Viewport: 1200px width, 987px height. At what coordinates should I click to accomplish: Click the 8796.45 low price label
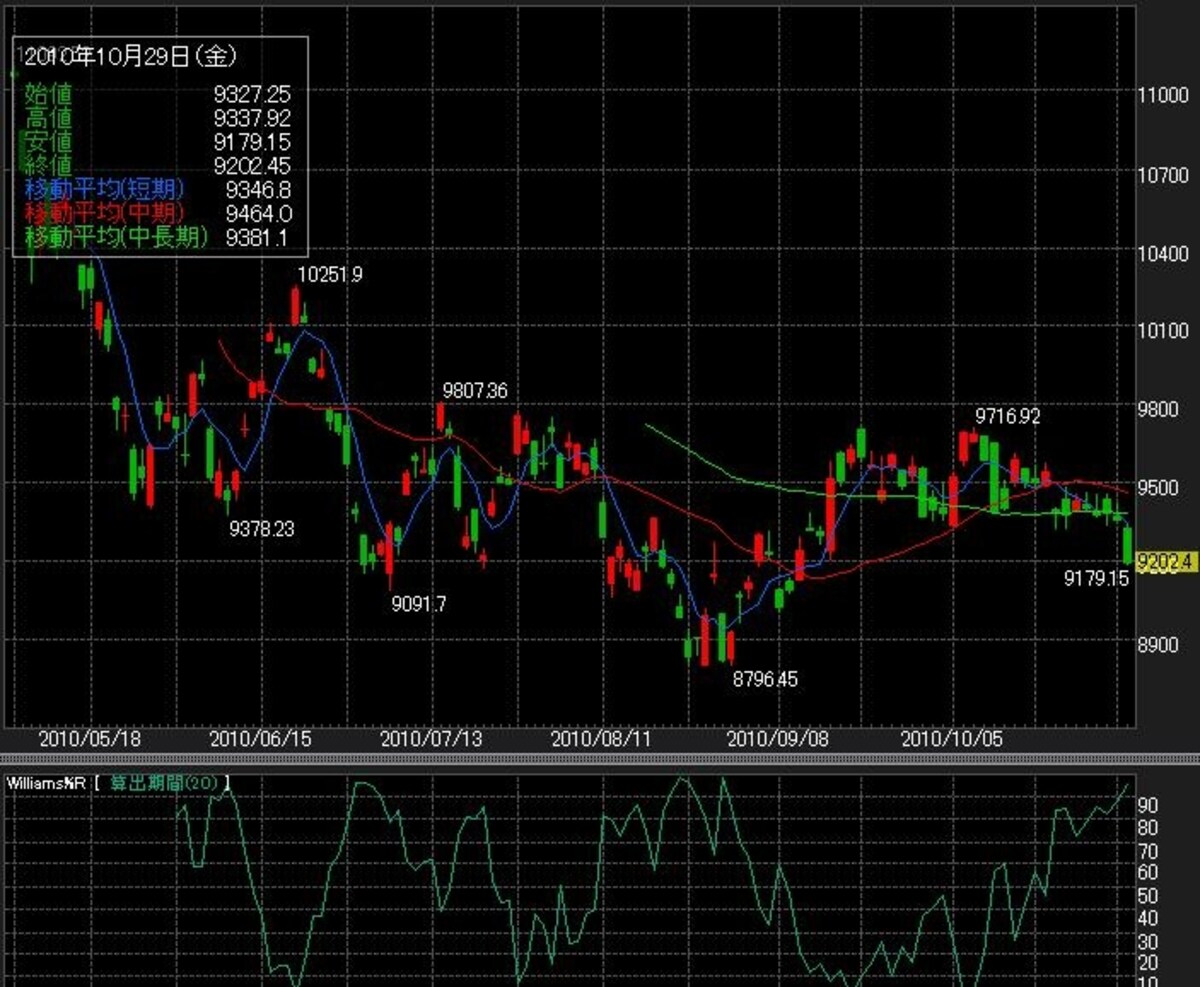click(765, 679)
